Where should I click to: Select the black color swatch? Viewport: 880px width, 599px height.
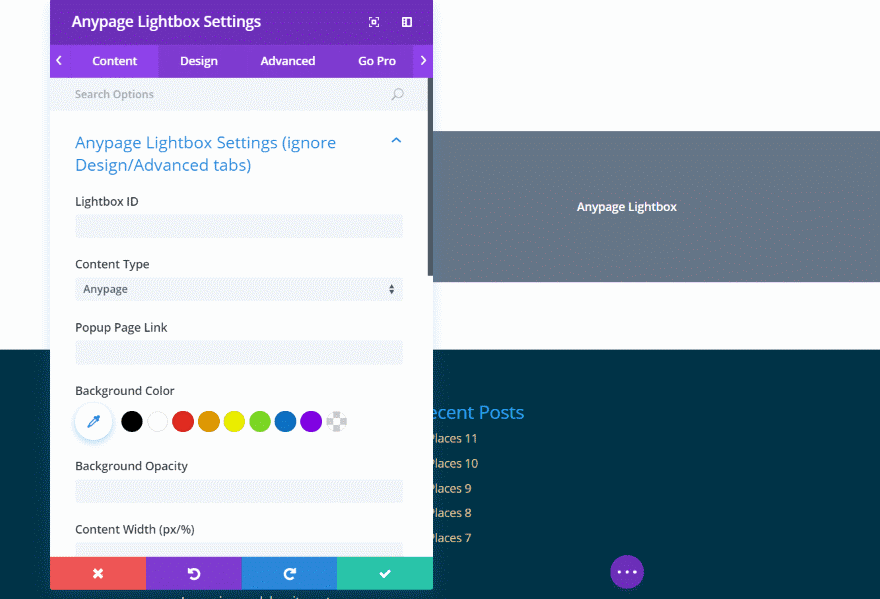132,421
